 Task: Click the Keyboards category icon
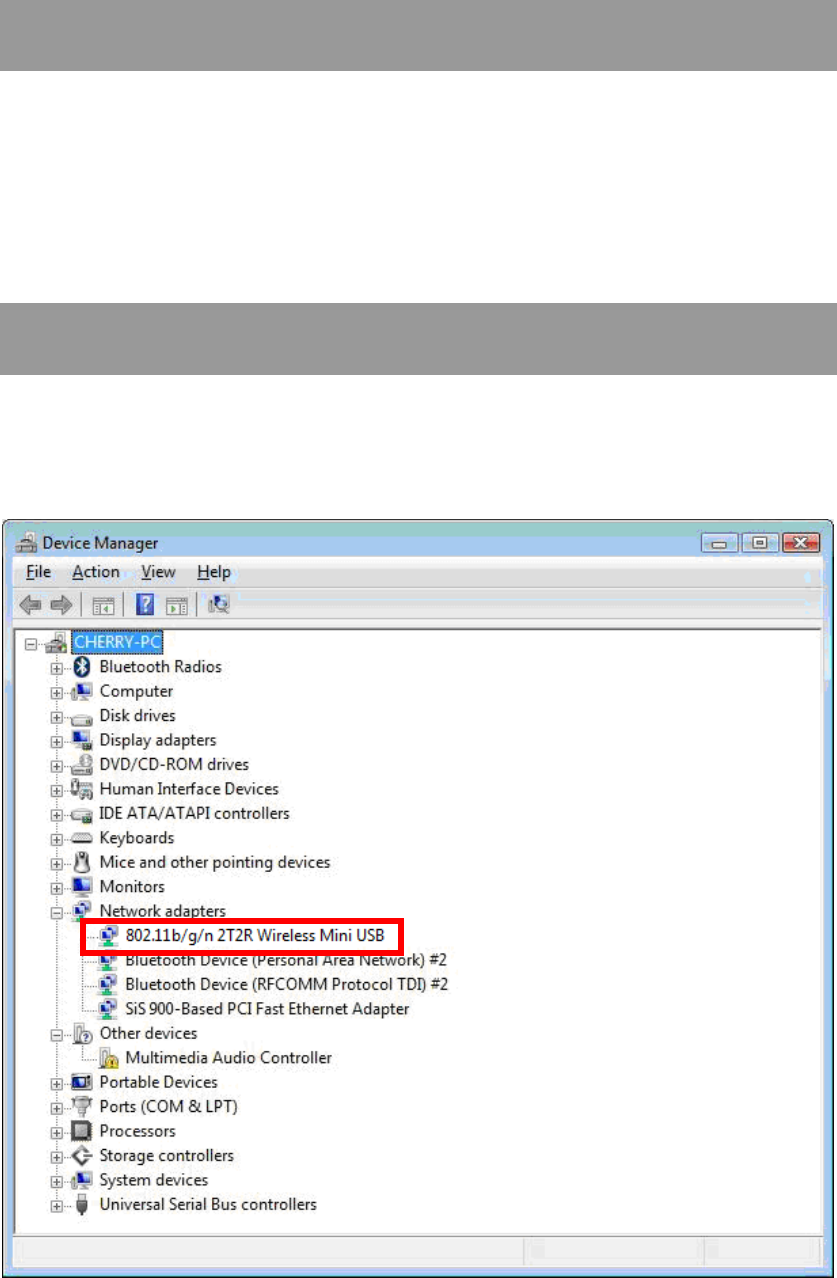coord(82,838)
